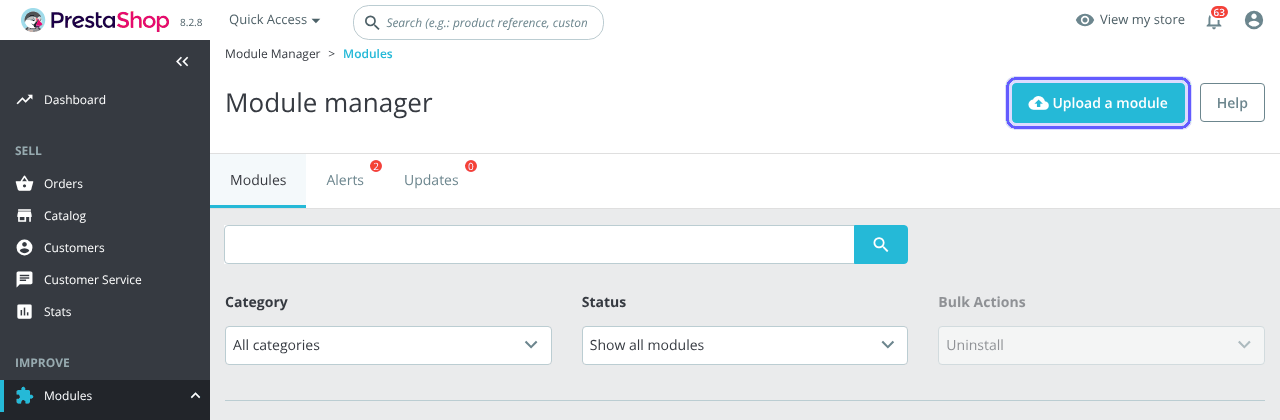This screenshot has width=1280, height=420.
Task: Open Stats in the sidebar menu
Action: [58, 312]
